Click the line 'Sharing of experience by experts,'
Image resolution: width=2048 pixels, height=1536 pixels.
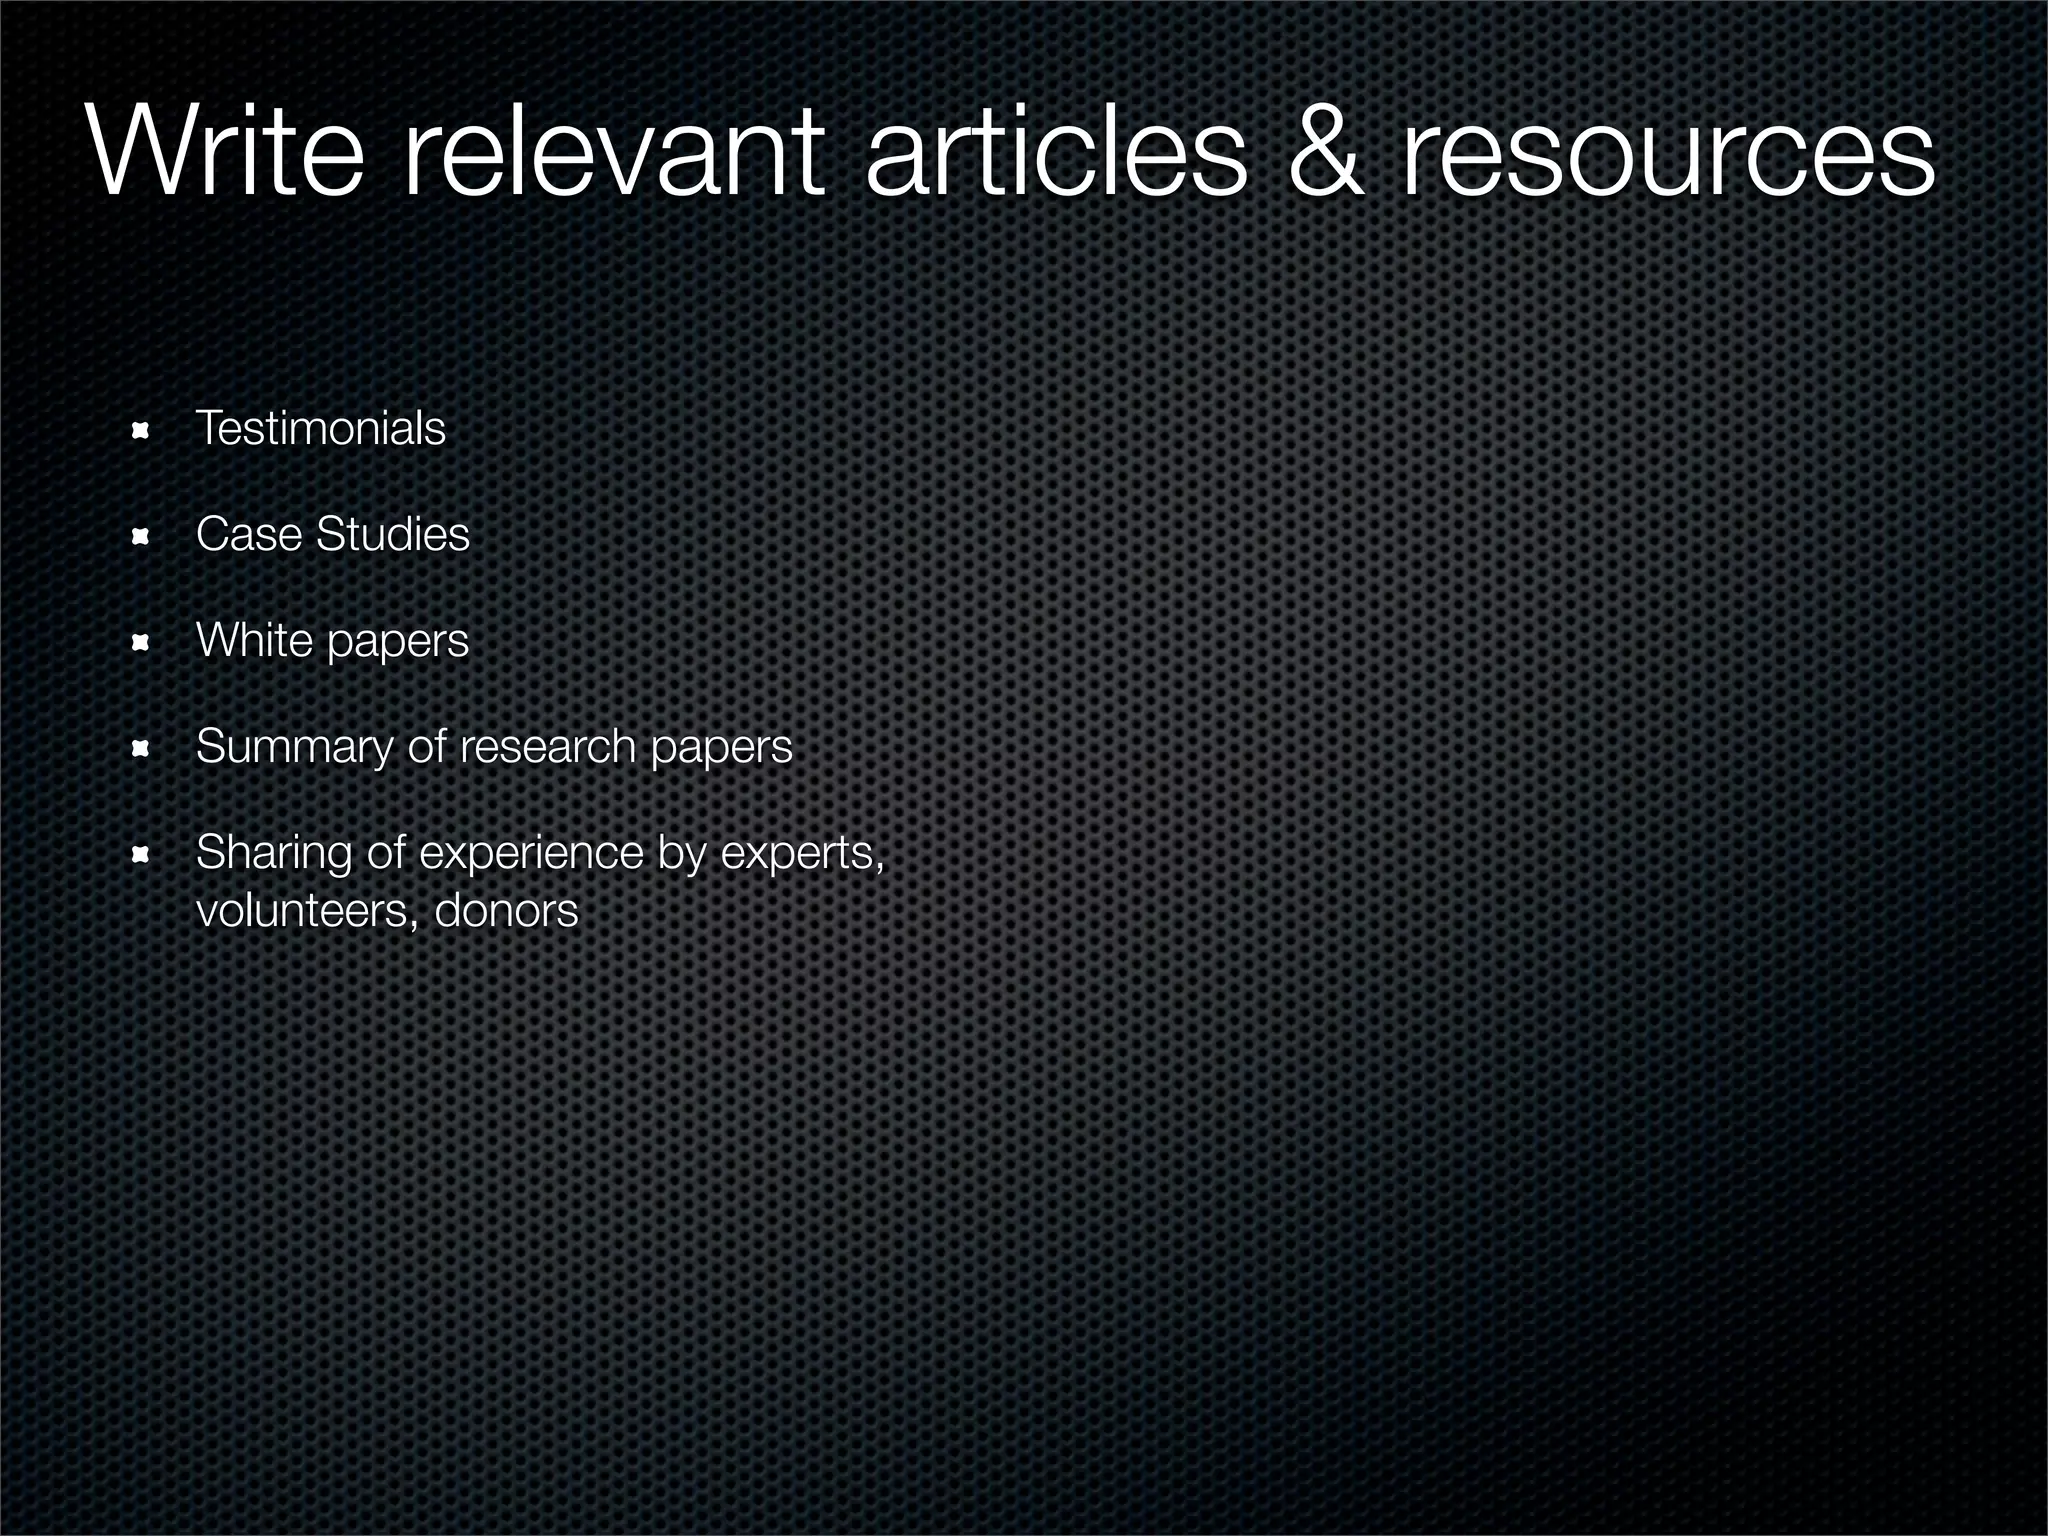540,853
